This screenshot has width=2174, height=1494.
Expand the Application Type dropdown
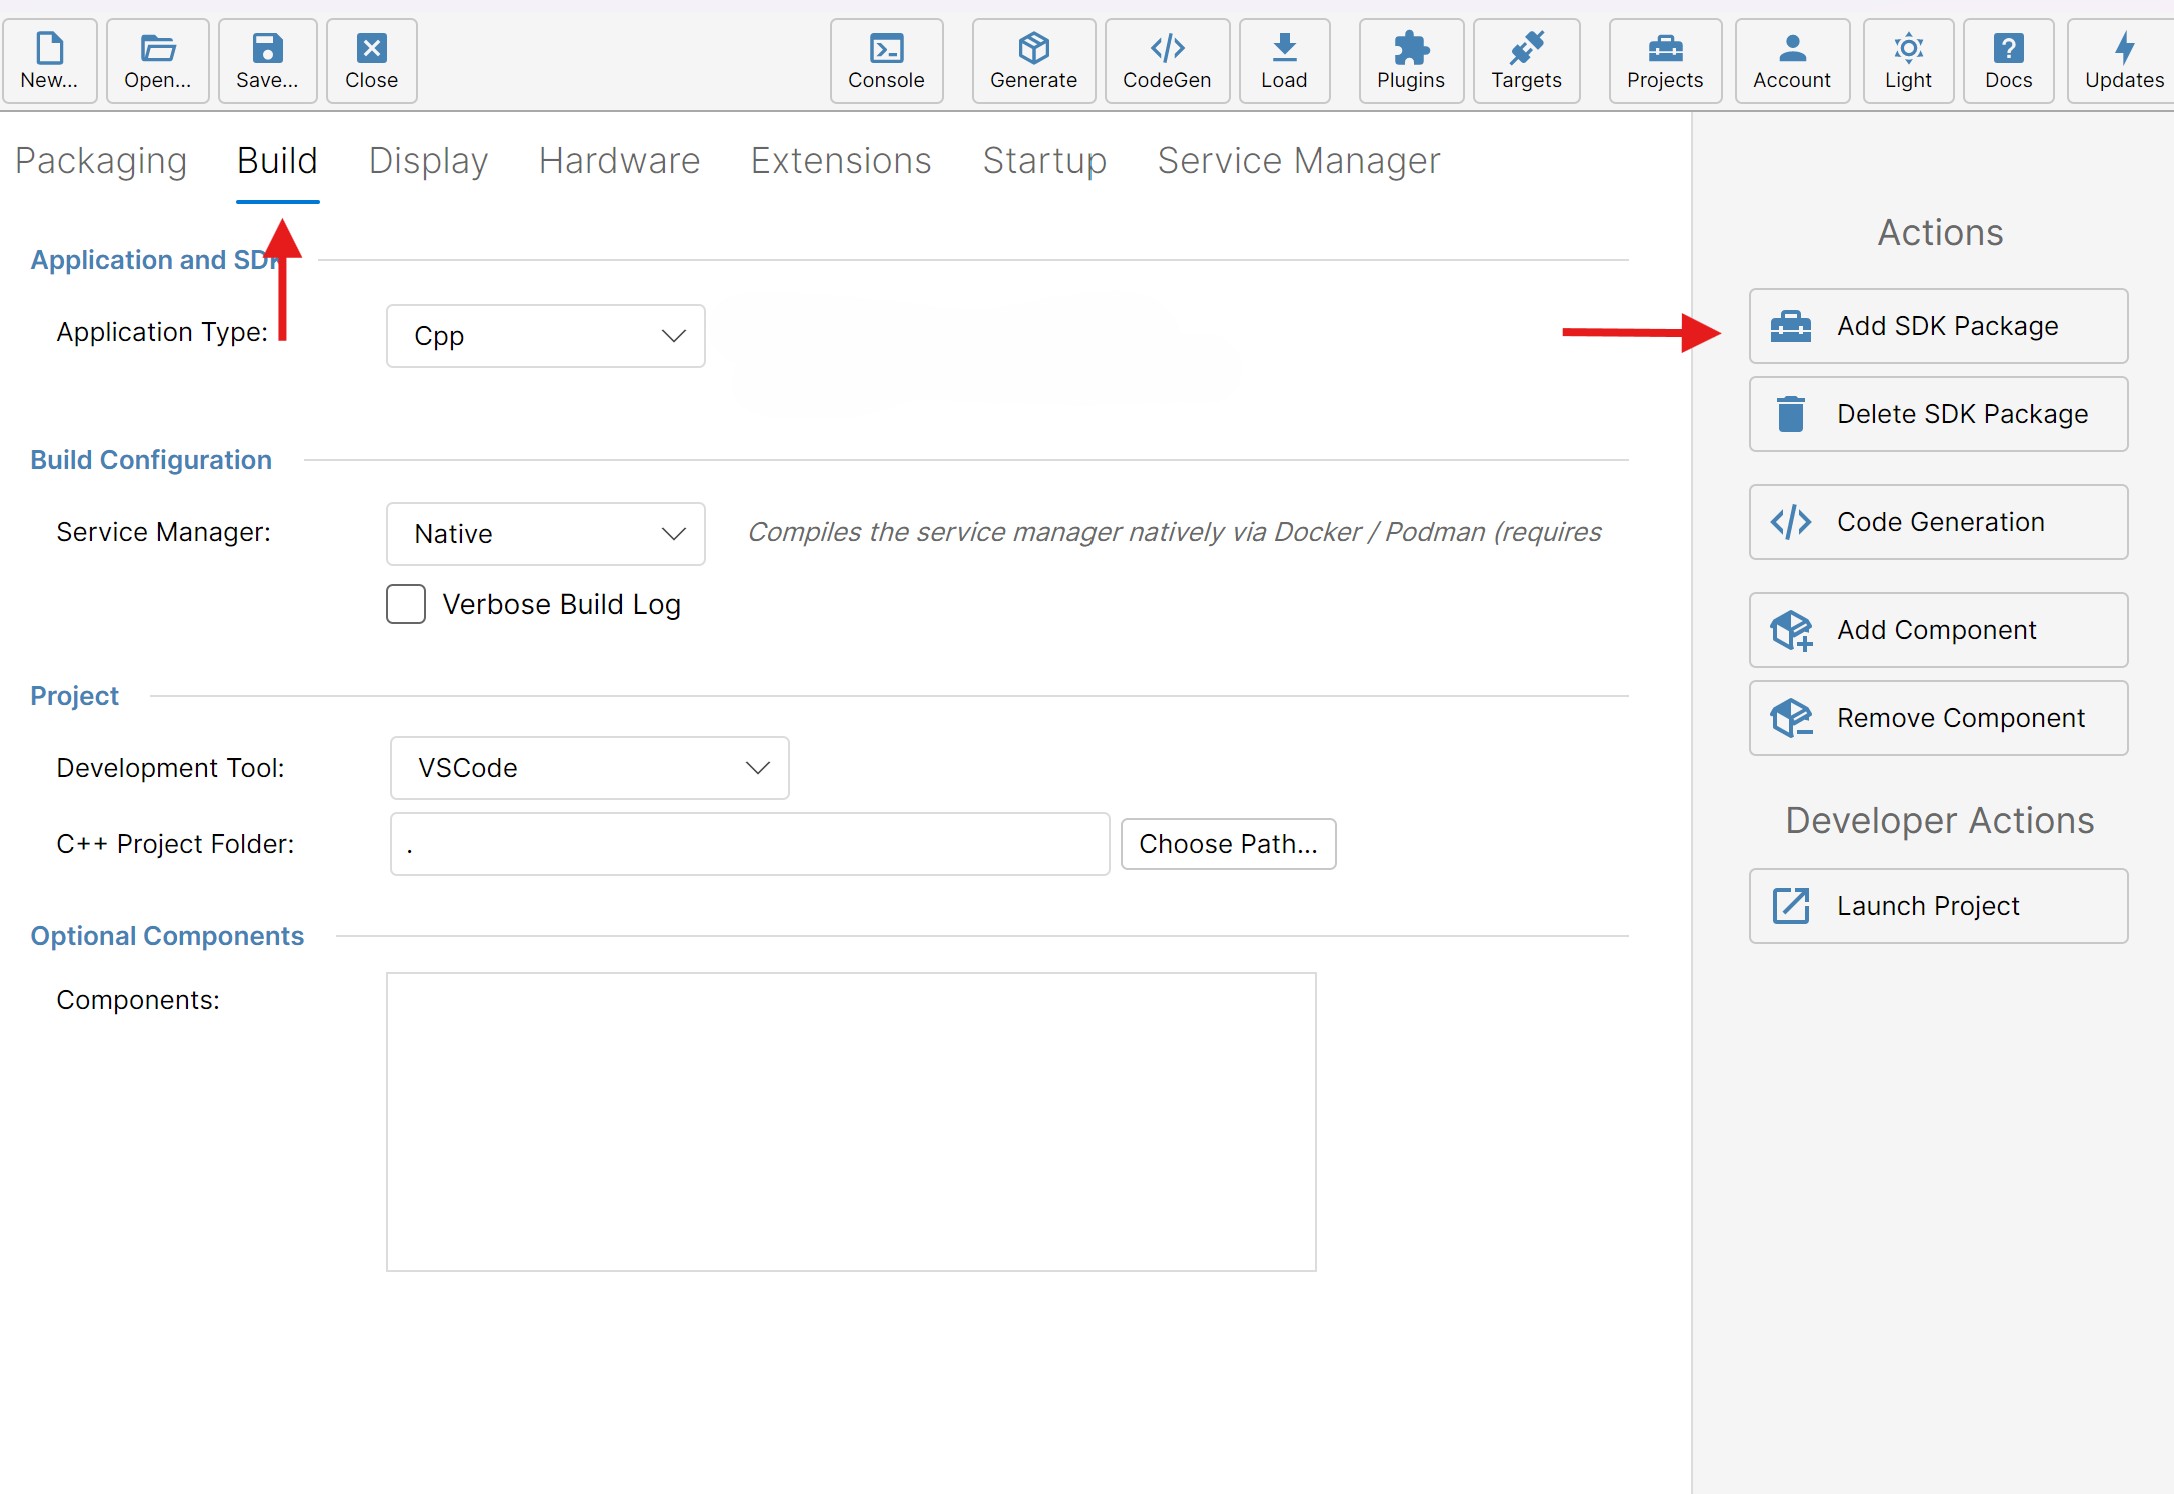click(x=546, y=336)
